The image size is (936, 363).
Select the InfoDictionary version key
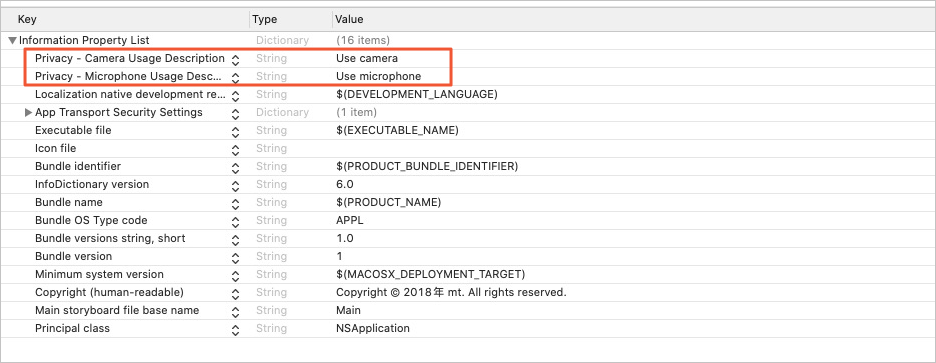pos(92,184)
